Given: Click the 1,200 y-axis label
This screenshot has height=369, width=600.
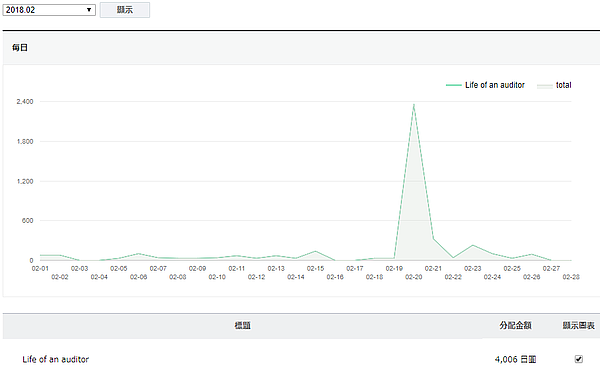Looking at the screenshot, I should [25, 181].
